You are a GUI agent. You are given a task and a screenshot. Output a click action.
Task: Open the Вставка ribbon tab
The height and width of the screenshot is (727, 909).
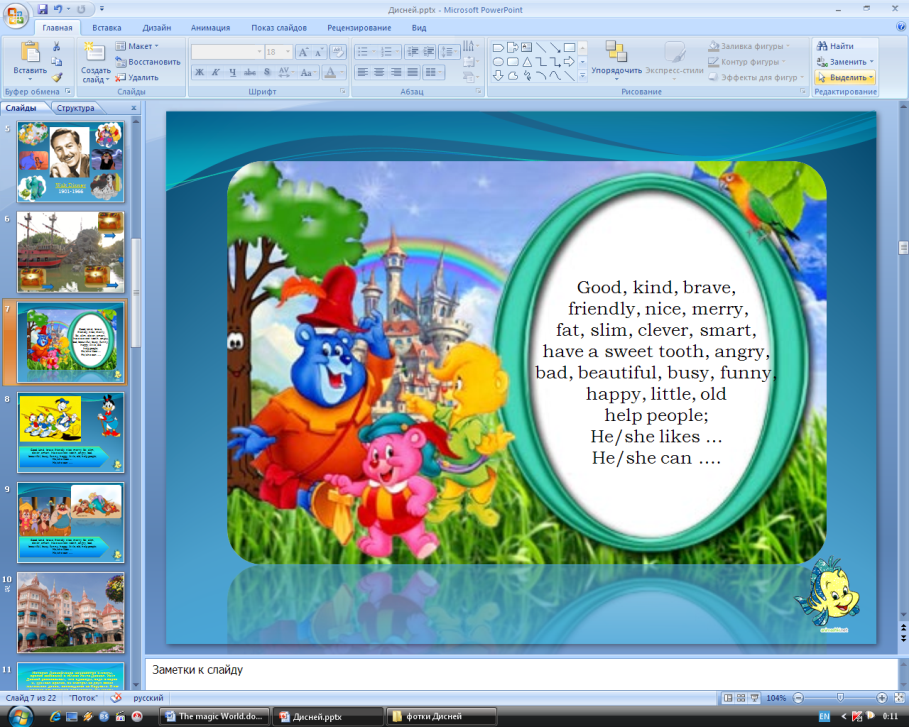pos(107,28)
